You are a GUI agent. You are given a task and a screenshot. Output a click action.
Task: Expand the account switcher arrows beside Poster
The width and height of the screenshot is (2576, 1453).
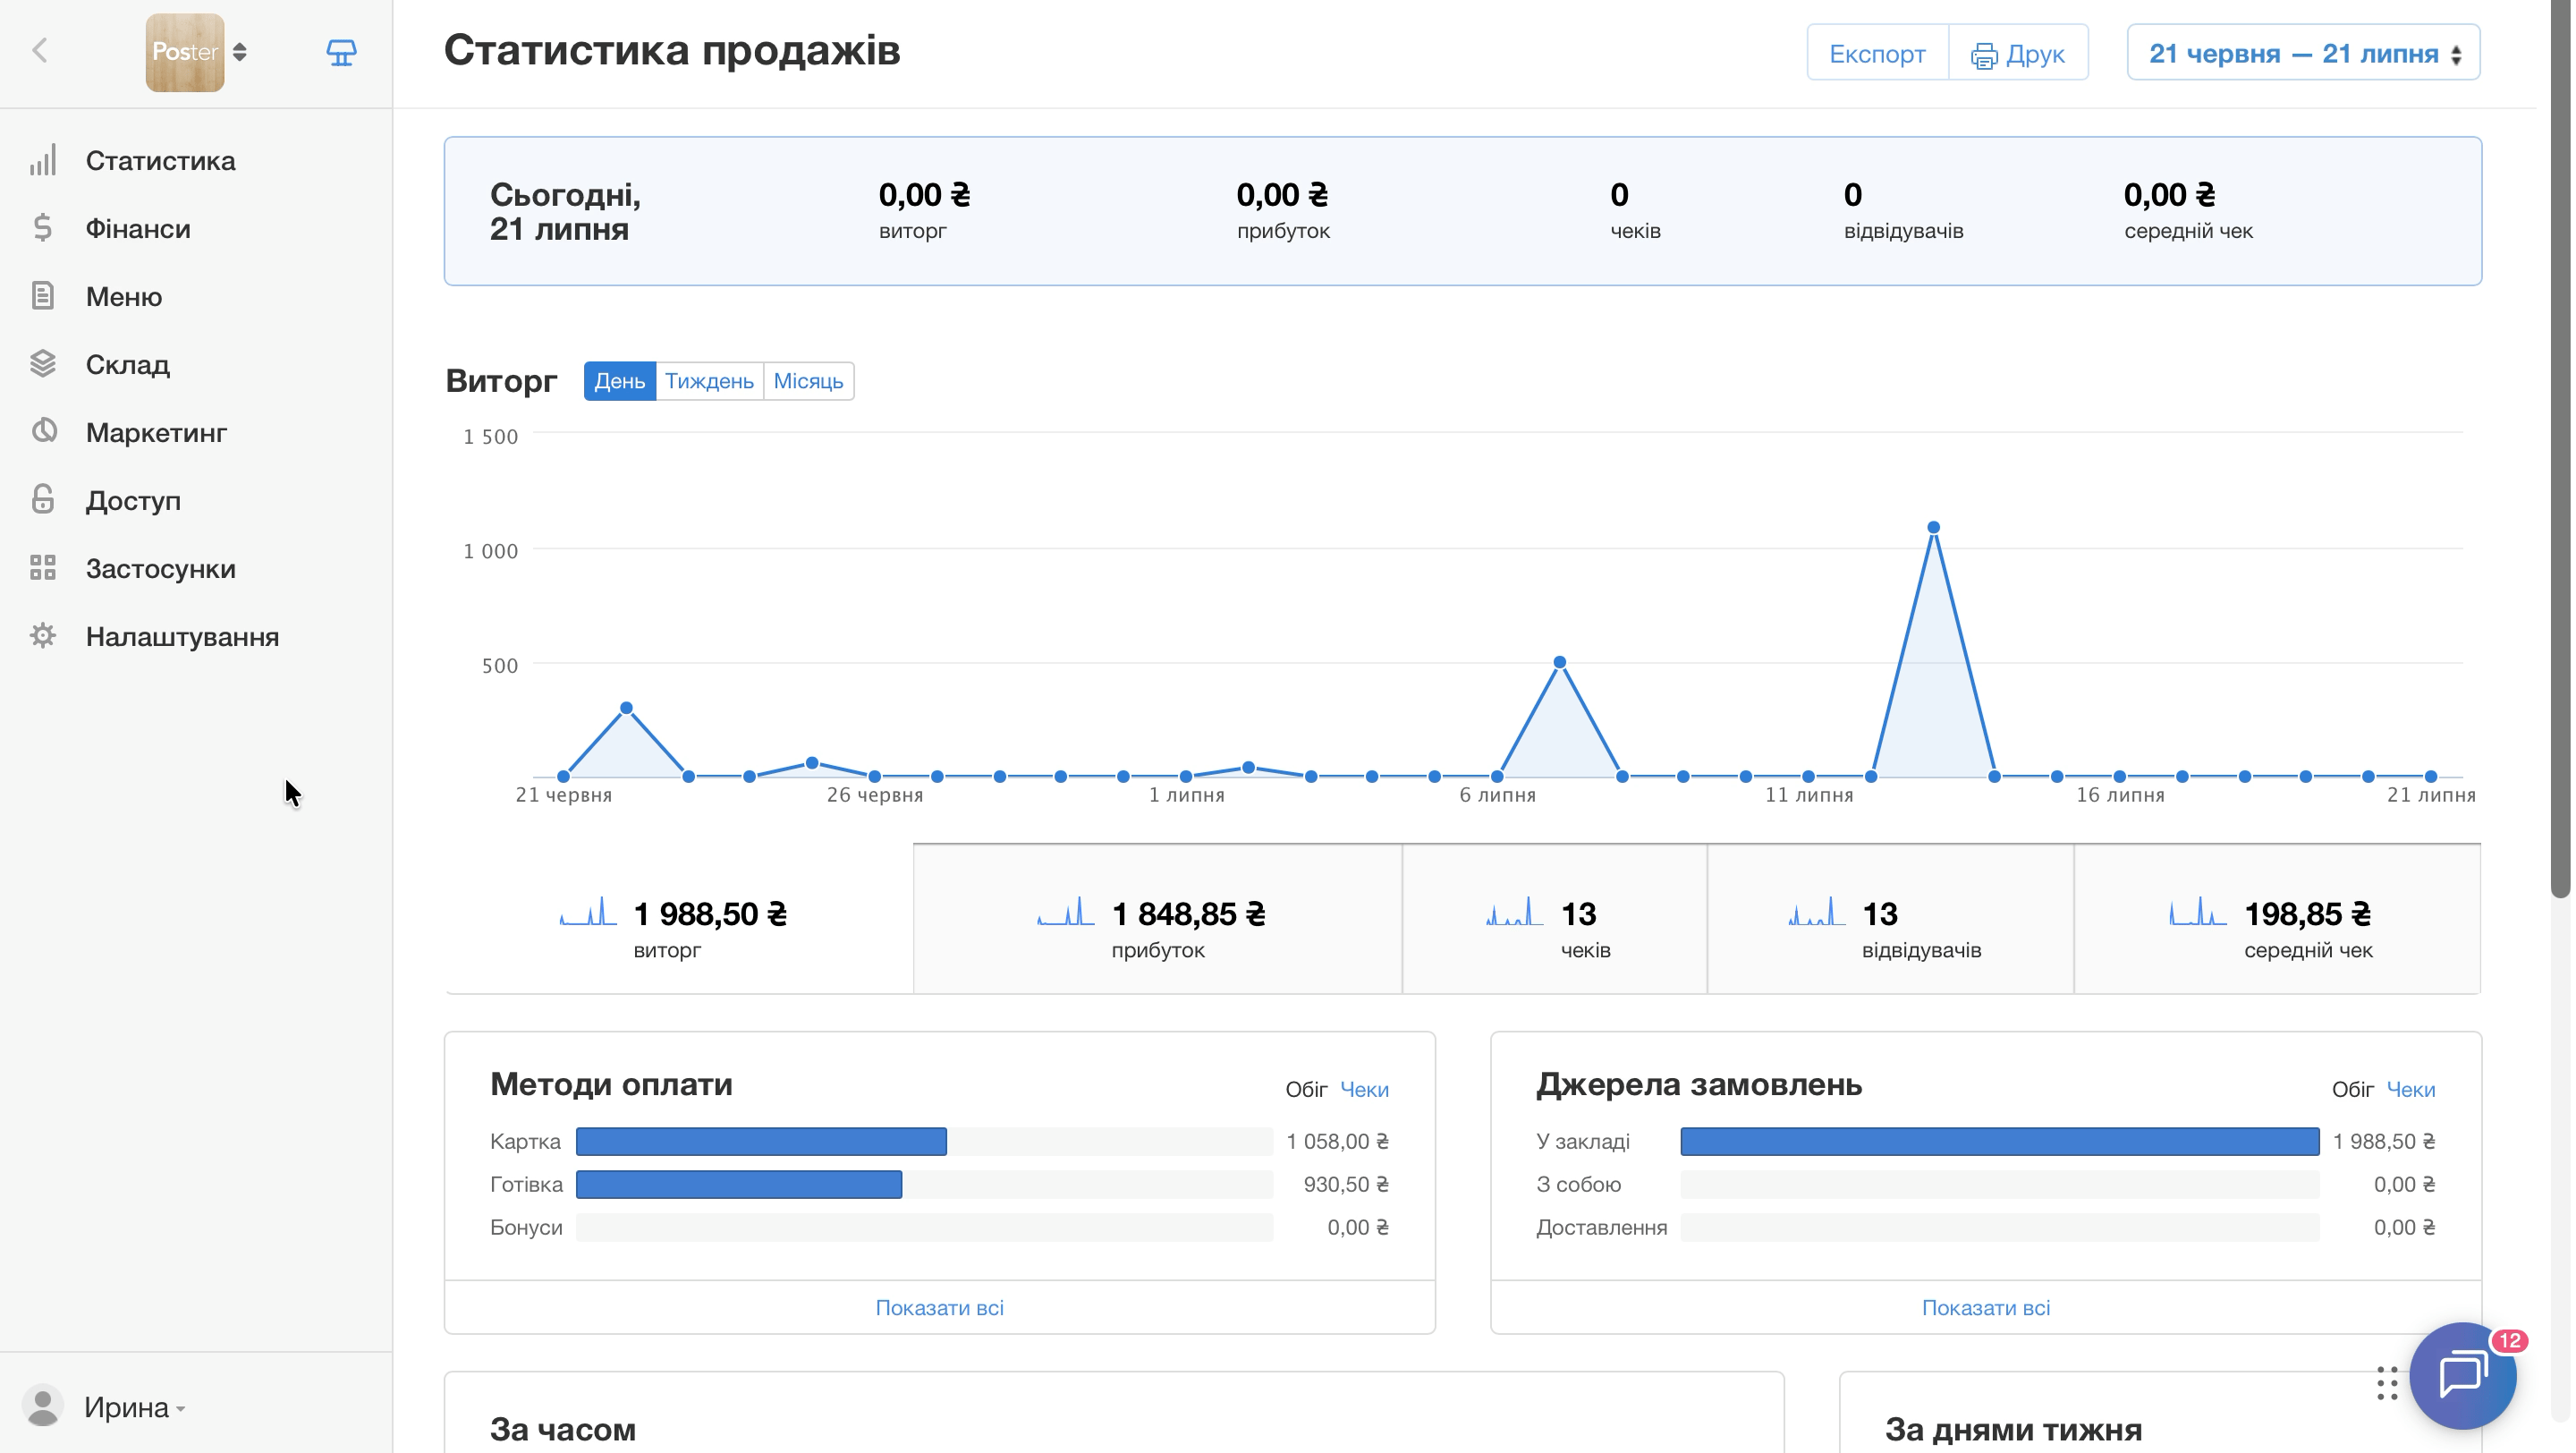pyautogui.click(x=240, y=52)
